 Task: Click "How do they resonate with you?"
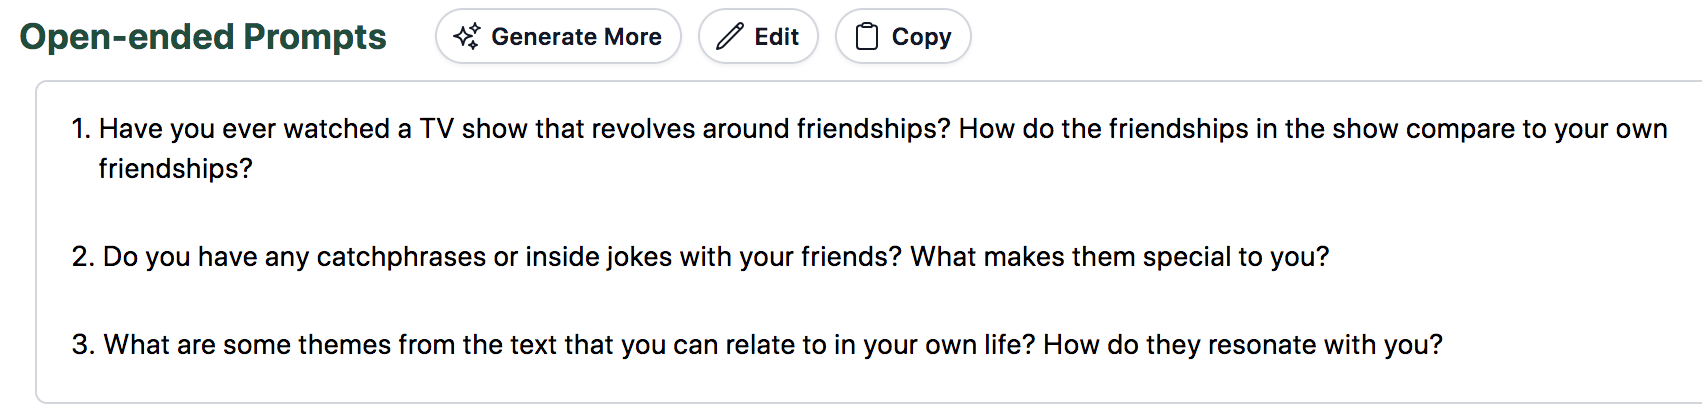(x=1242, y=345)
